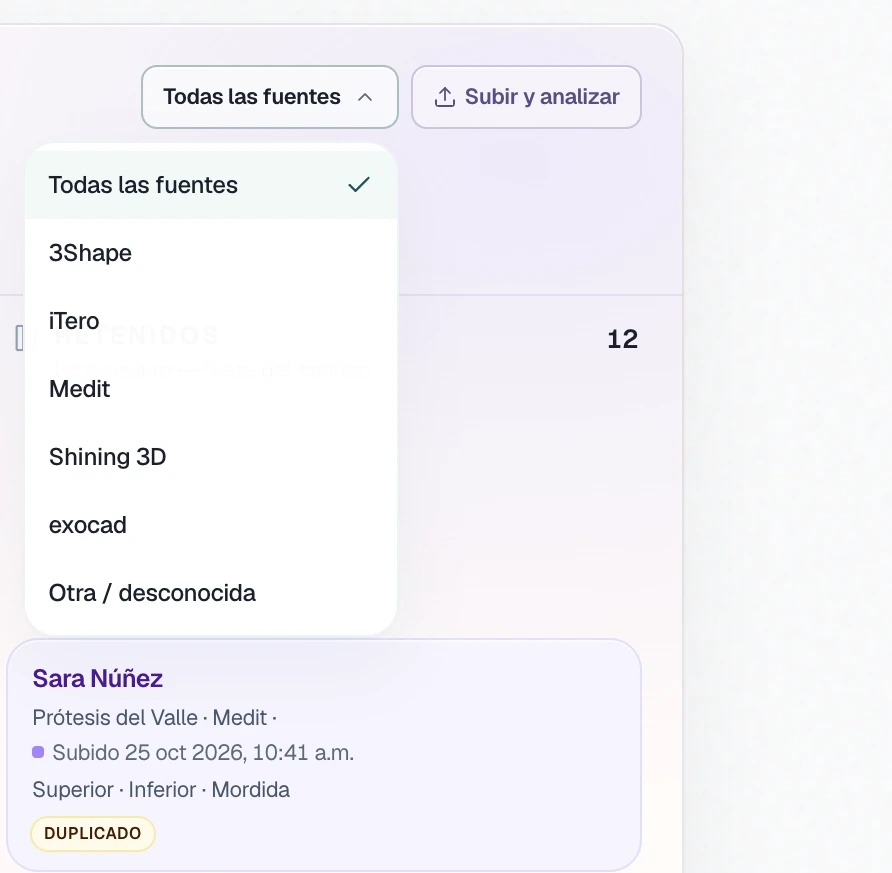Click the Subido 25 oct 2026 timestamp text
892x873 pixels.
pos(203,752)
